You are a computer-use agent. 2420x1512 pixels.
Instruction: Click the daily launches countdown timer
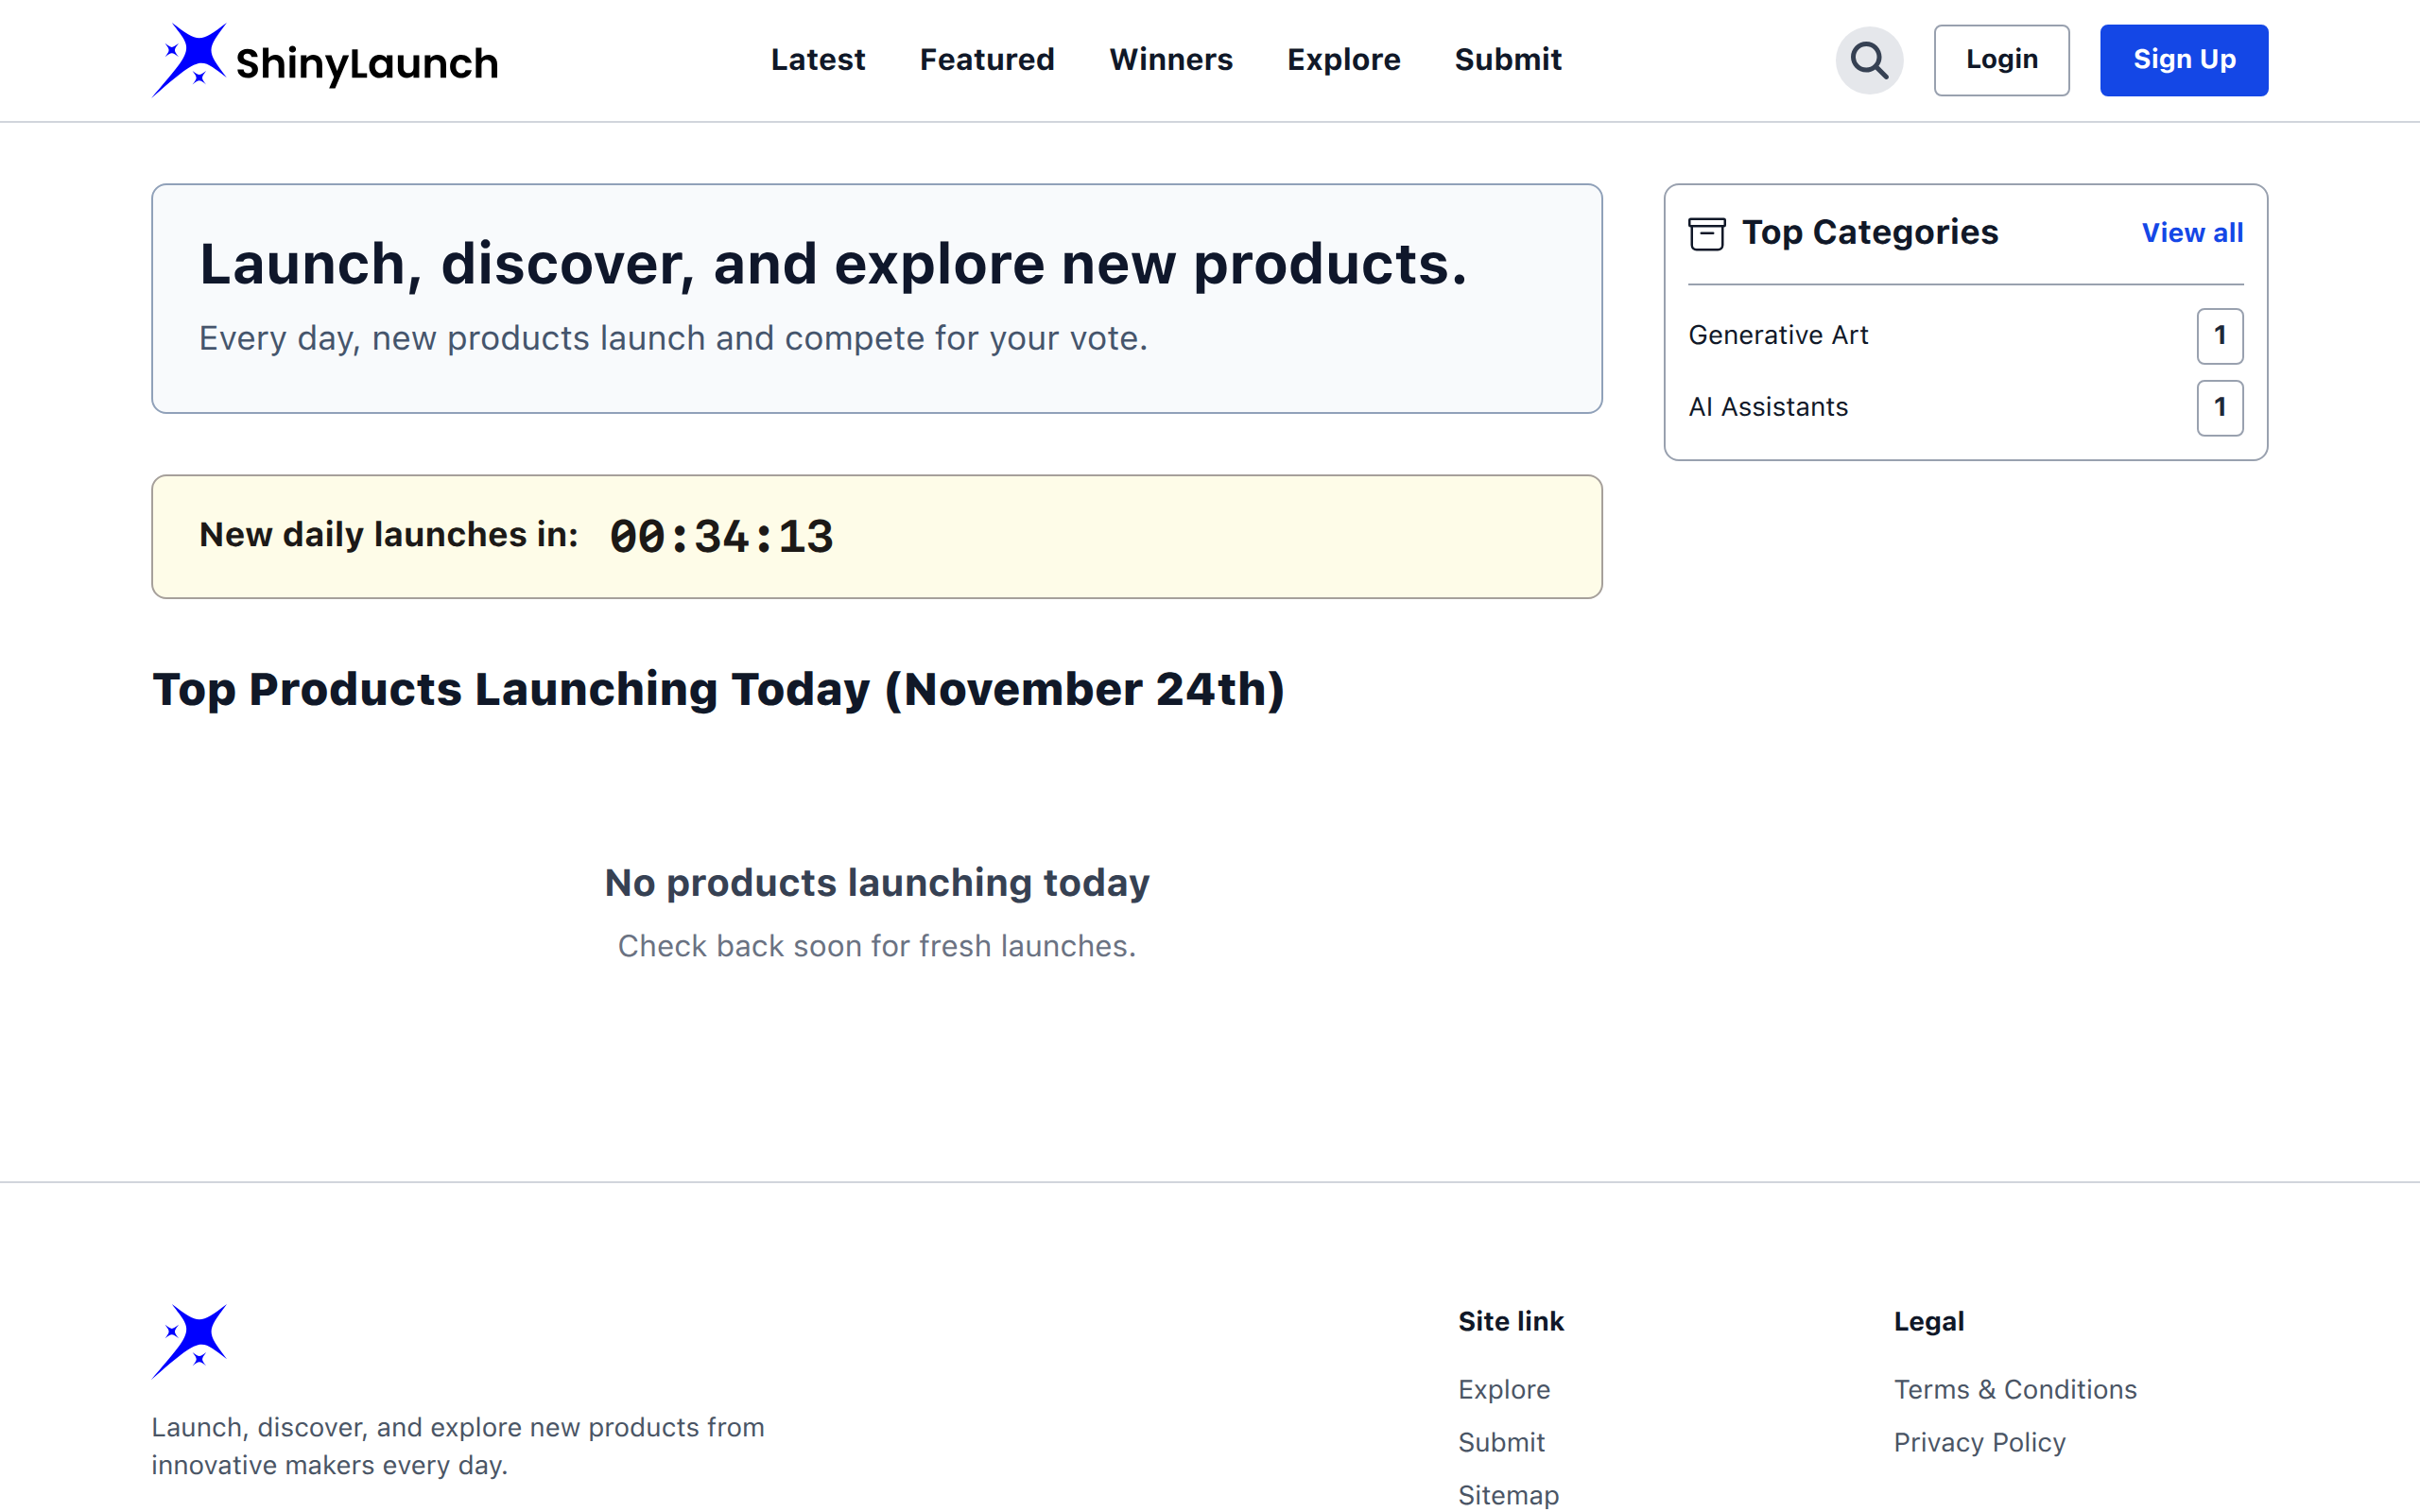click(x=721, y=536)
